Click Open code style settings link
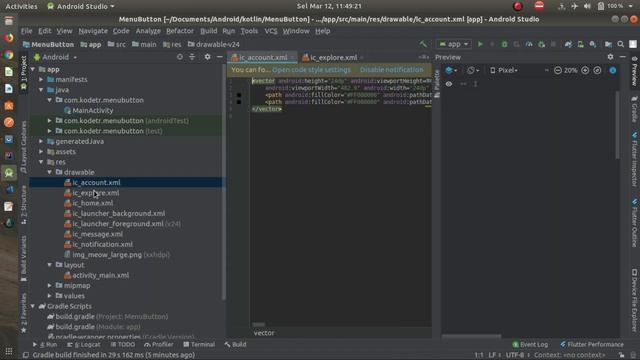Viewport: 640px width, 360px height. coord(311,70)
